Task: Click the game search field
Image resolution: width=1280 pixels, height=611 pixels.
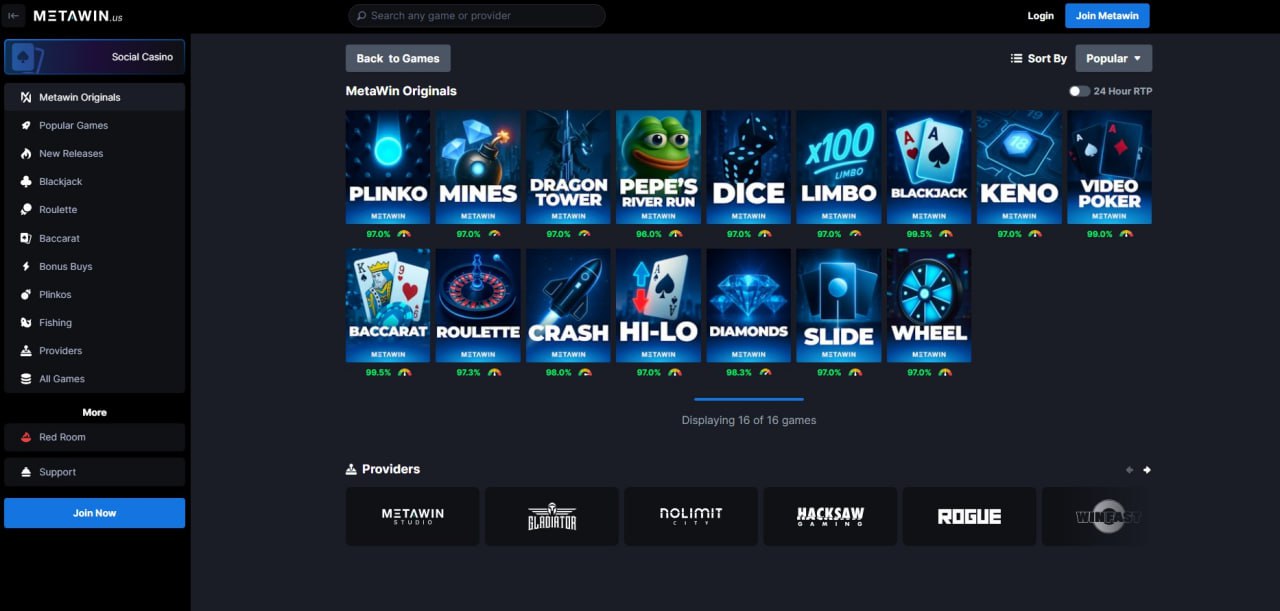Action: point(477,16)
